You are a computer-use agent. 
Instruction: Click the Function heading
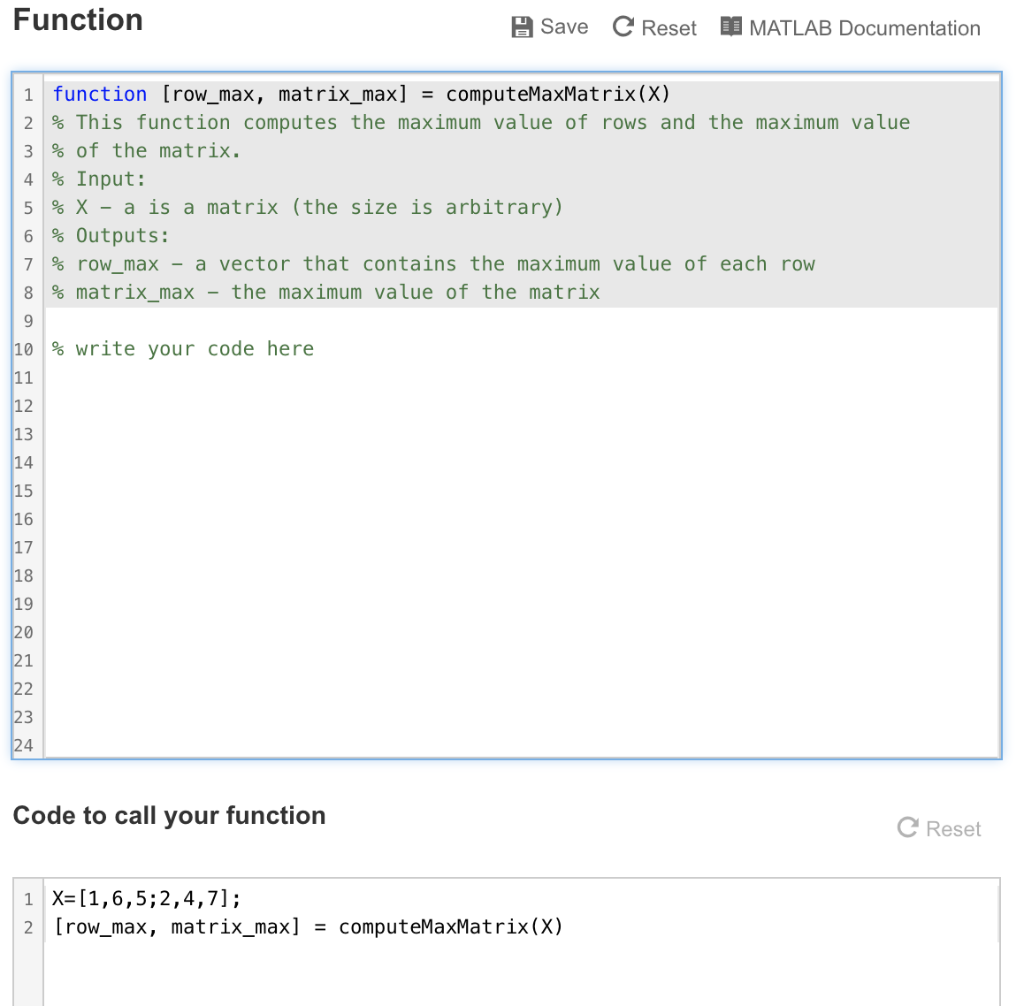point(78,20)
